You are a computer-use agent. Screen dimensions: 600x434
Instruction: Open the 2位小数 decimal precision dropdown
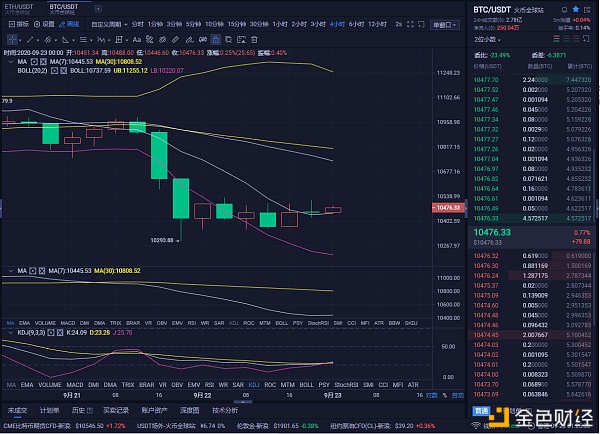487,39
